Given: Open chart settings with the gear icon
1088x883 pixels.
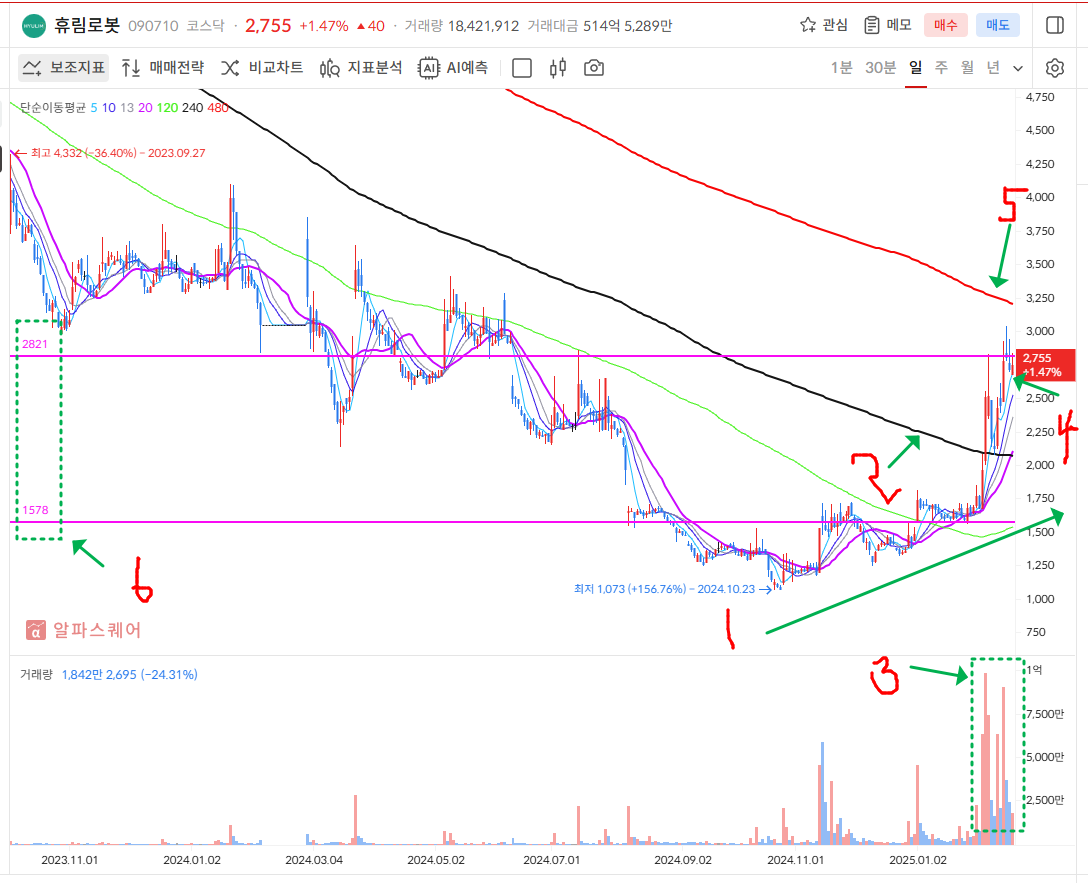Looking at the screenshot, I should (1055, 68).
